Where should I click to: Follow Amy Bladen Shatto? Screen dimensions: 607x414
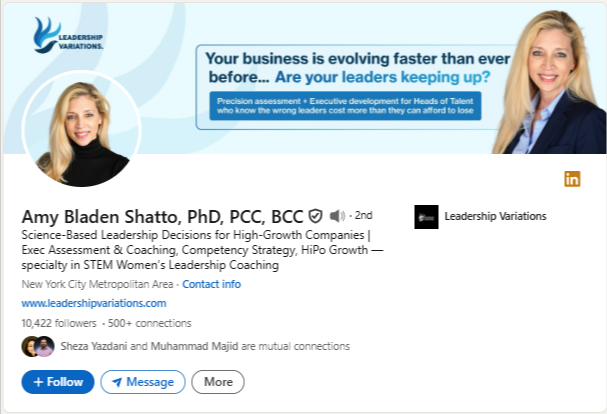click(x=58, y=382)
